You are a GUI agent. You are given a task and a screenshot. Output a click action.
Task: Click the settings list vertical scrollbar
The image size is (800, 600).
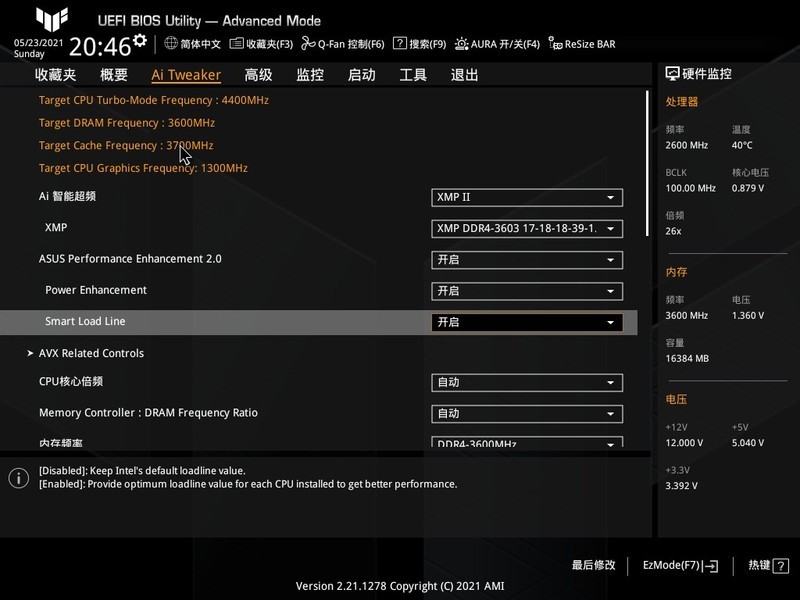(x=647, y=163)
